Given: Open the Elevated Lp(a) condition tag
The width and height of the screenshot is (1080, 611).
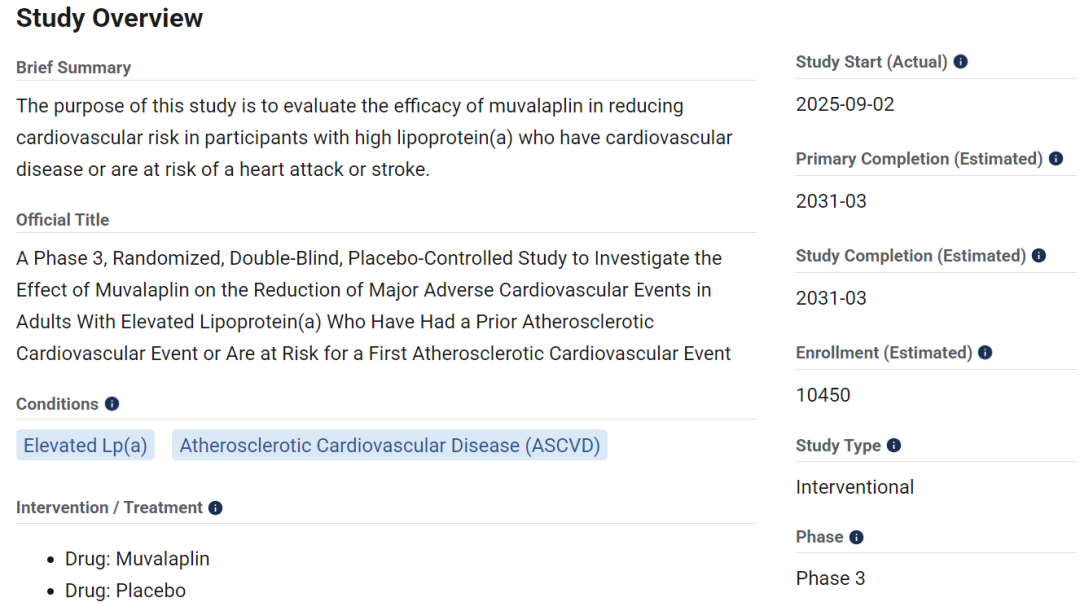Looking at the screenshot, I should [85, 446].
